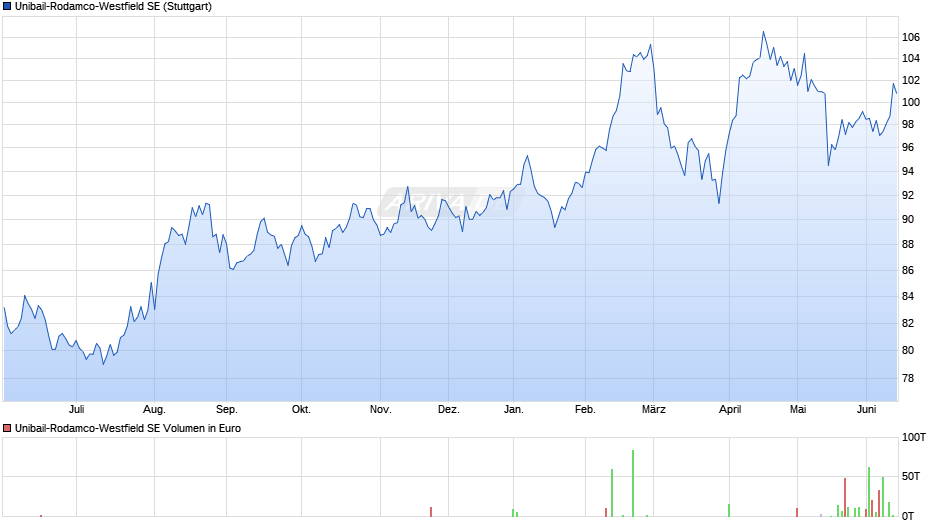Click the volume axis label 0T
This screenshot has width=940, height=526.
pyautogui.click(x=908, y=516)
